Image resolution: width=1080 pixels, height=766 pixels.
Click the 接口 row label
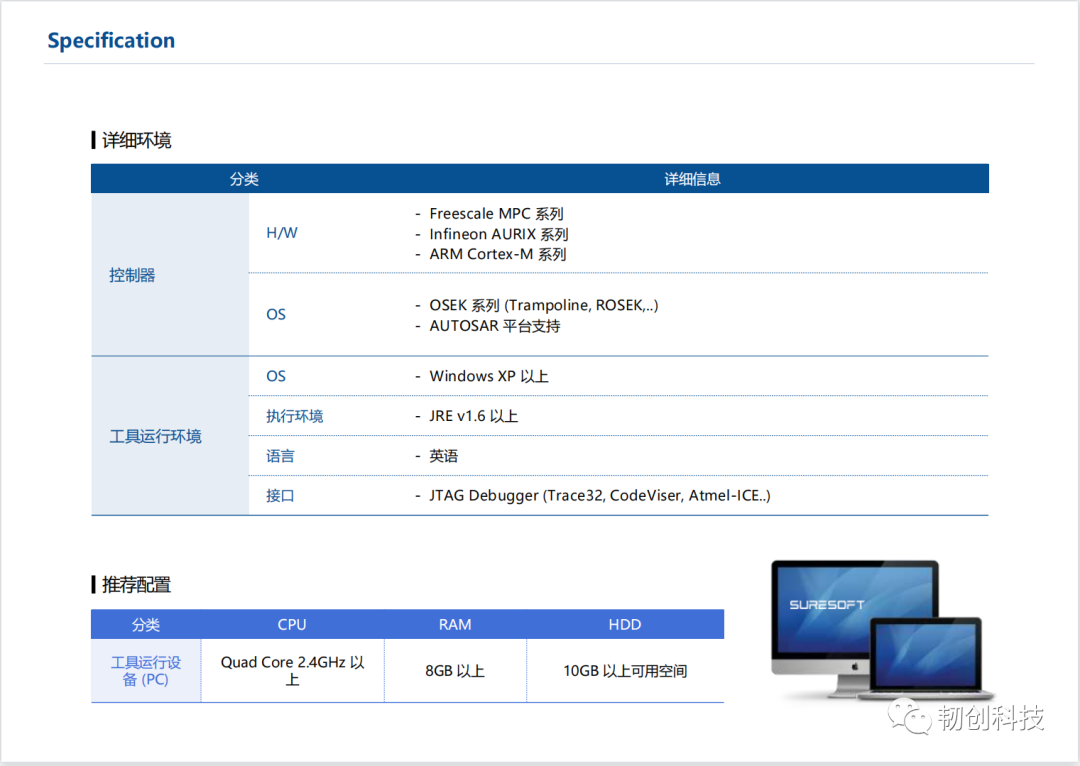point(280,495)
